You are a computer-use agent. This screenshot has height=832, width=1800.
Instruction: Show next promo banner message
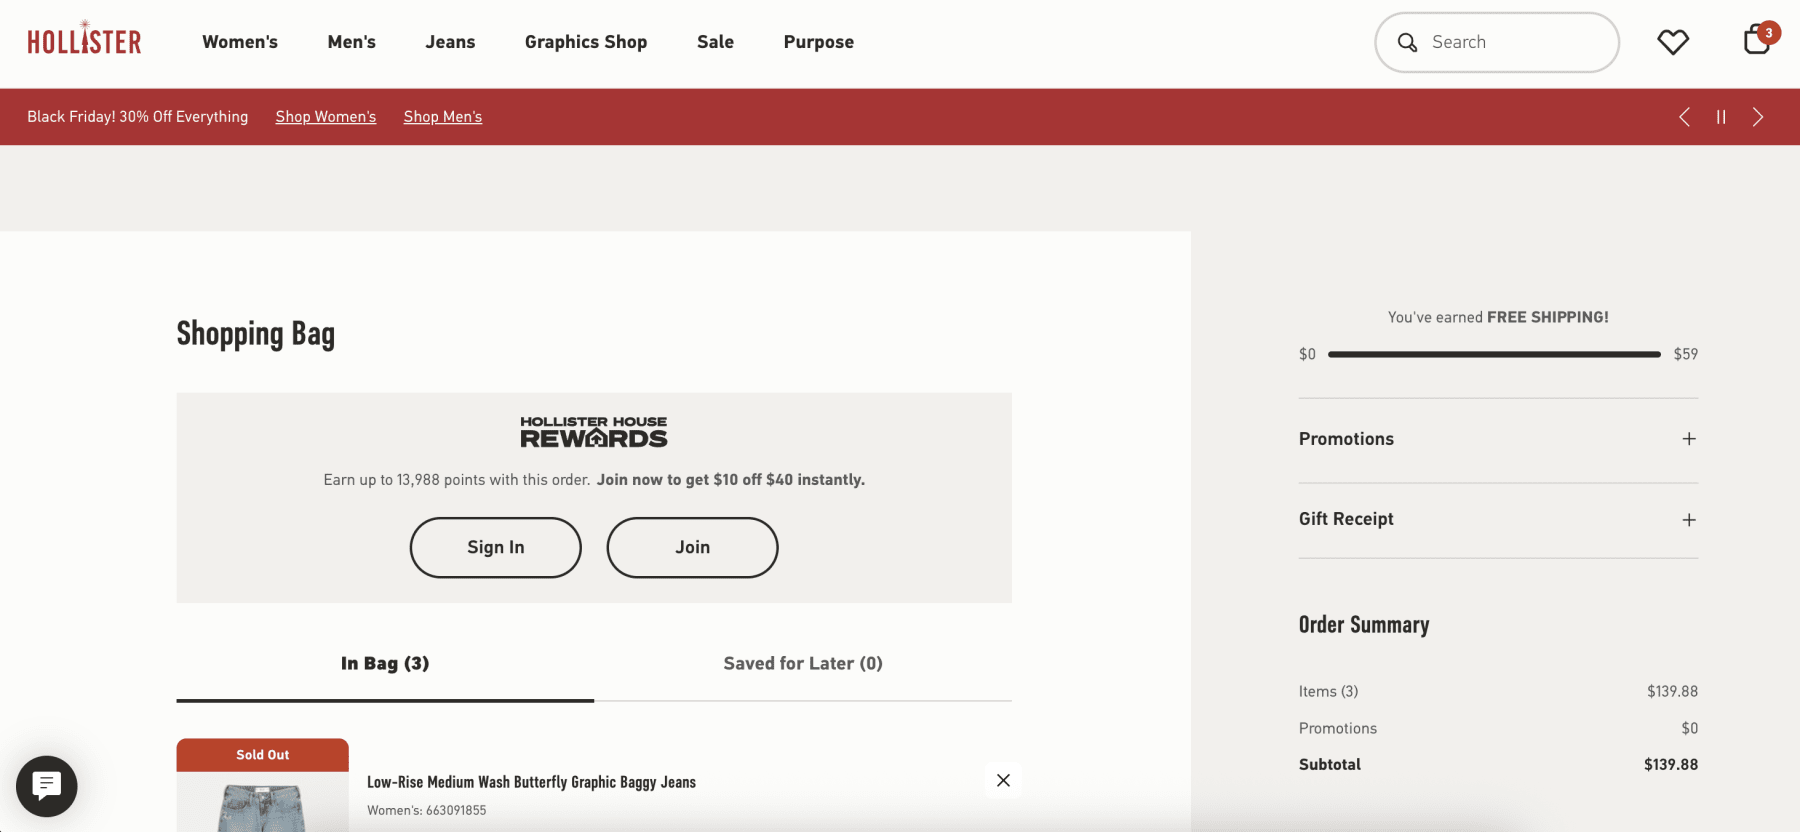pyautogui.click(x=1757, y=117)
